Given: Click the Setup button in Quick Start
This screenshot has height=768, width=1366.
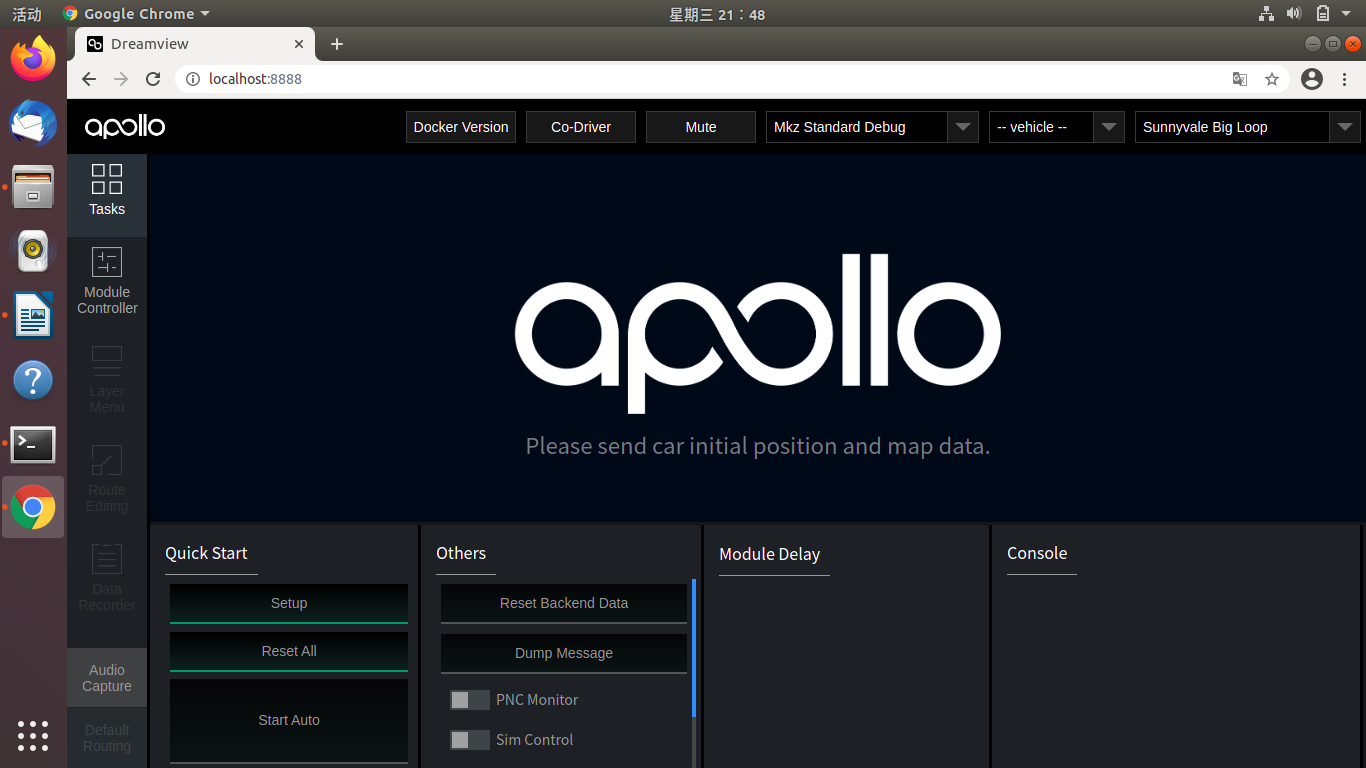Looking at the screenshot, I should tap(288, 603).
